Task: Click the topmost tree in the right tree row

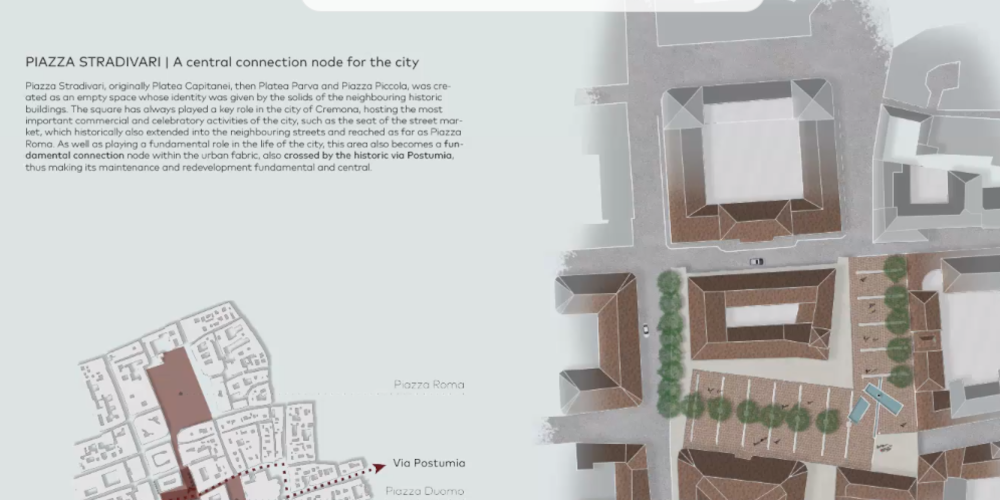Action: click(x=896, y=268)
